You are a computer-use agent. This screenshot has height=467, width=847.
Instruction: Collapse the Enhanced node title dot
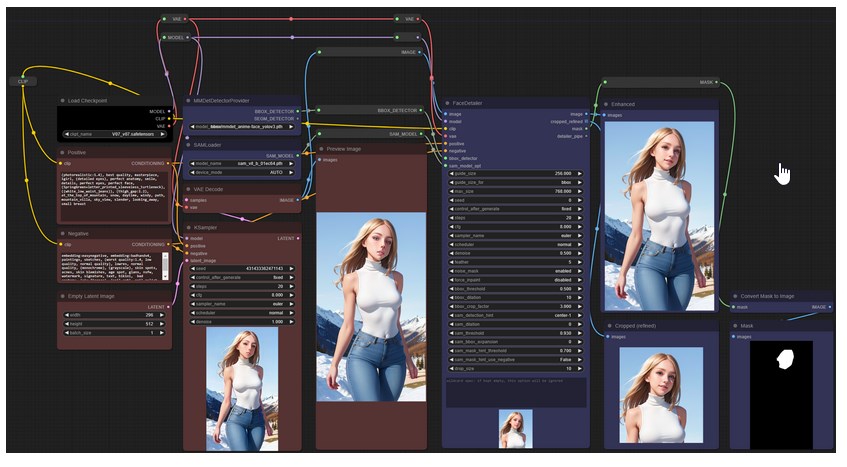tap(606, 104)
